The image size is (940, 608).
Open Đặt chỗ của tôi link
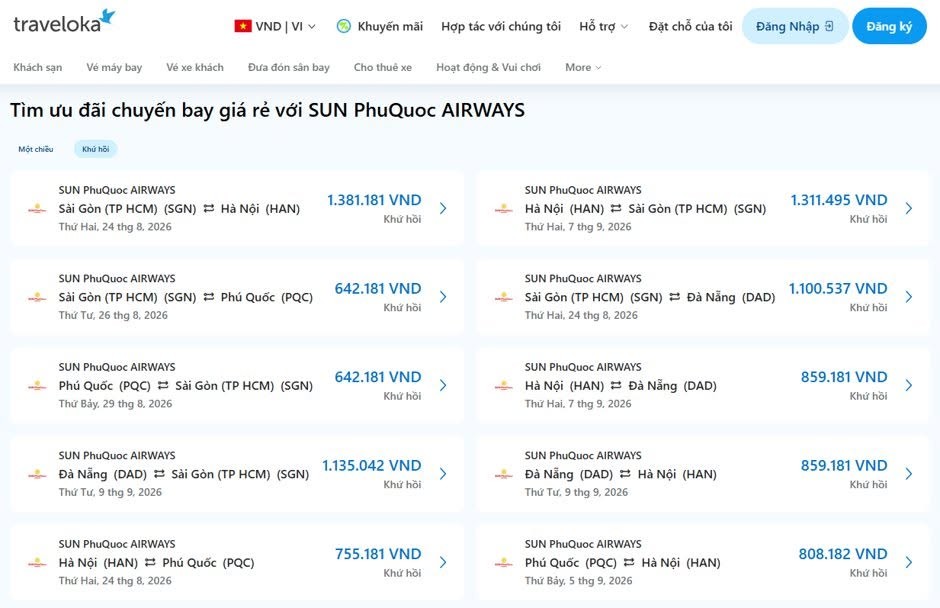[x=691, y=26]
